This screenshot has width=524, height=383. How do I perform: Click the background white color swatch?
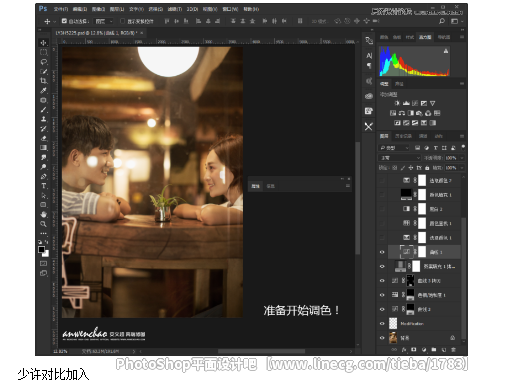(46, 254)
